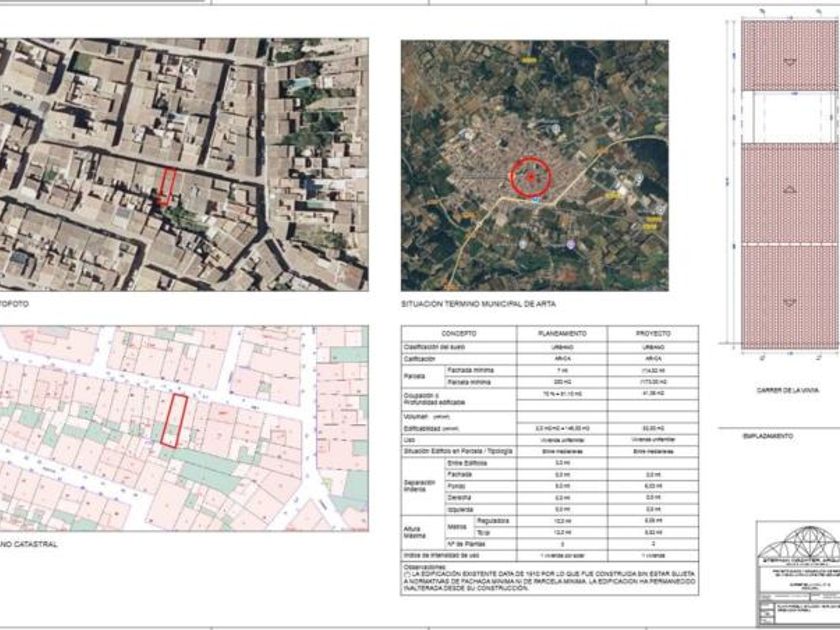Click the 'Fachada mínima' row label
The image size is (840, 630).
[x=470, y=370]
